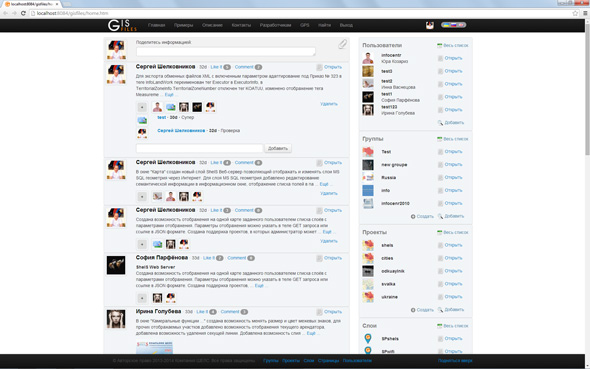
Task: Click the cities project icon
Action: 368,258
